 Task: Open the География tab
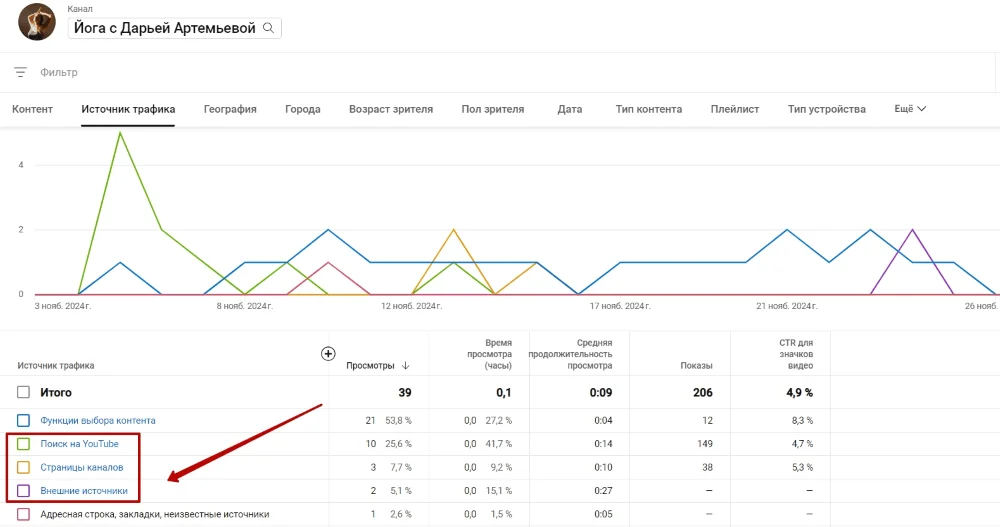230,109
